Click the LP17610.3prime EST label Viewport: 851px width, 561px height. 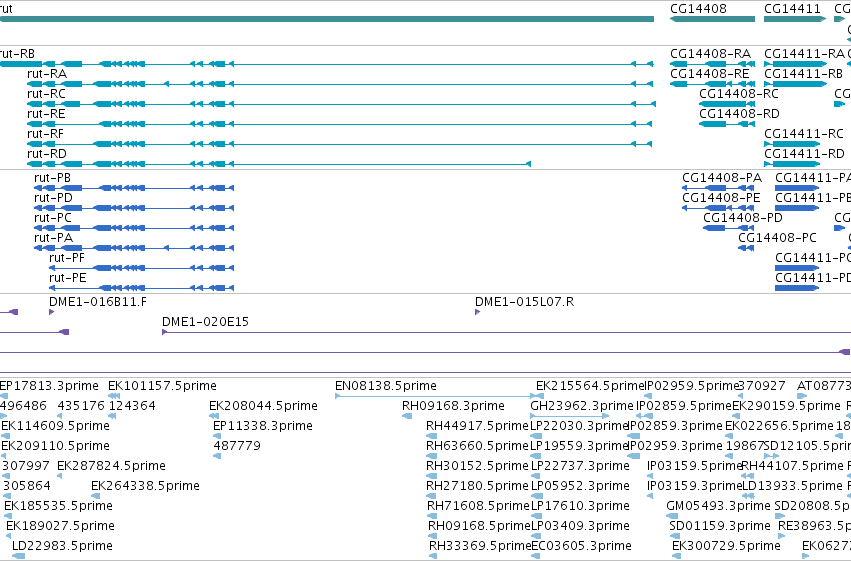click(x=580, y=506)
